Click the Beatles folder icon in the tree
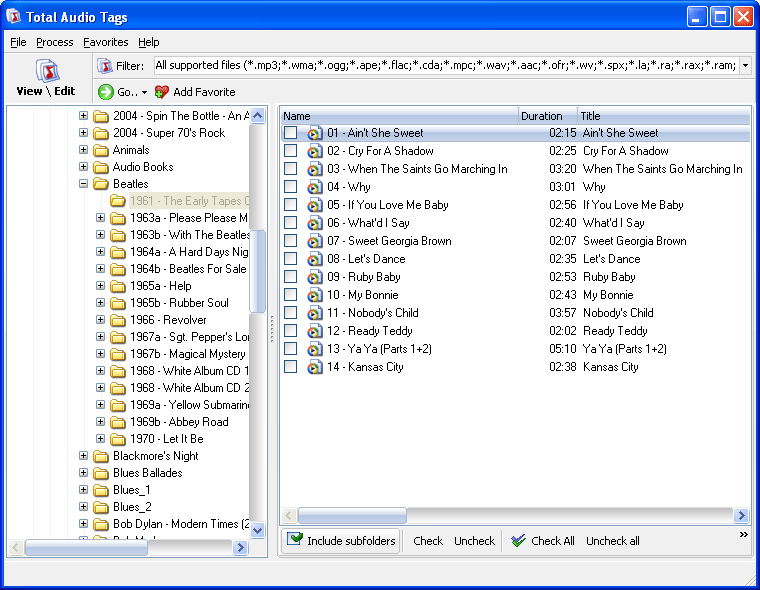 (101, 184)
